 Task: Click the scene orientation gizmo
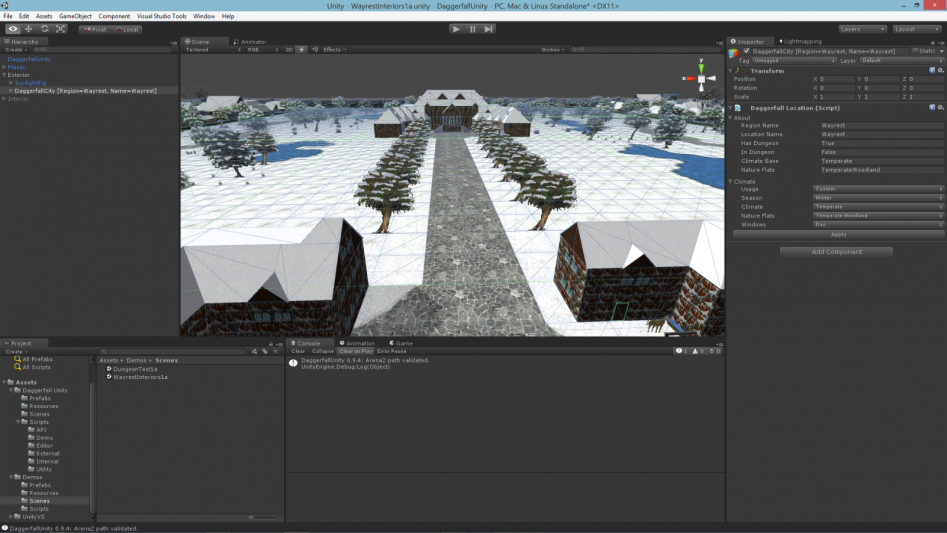tap(701, 78)
